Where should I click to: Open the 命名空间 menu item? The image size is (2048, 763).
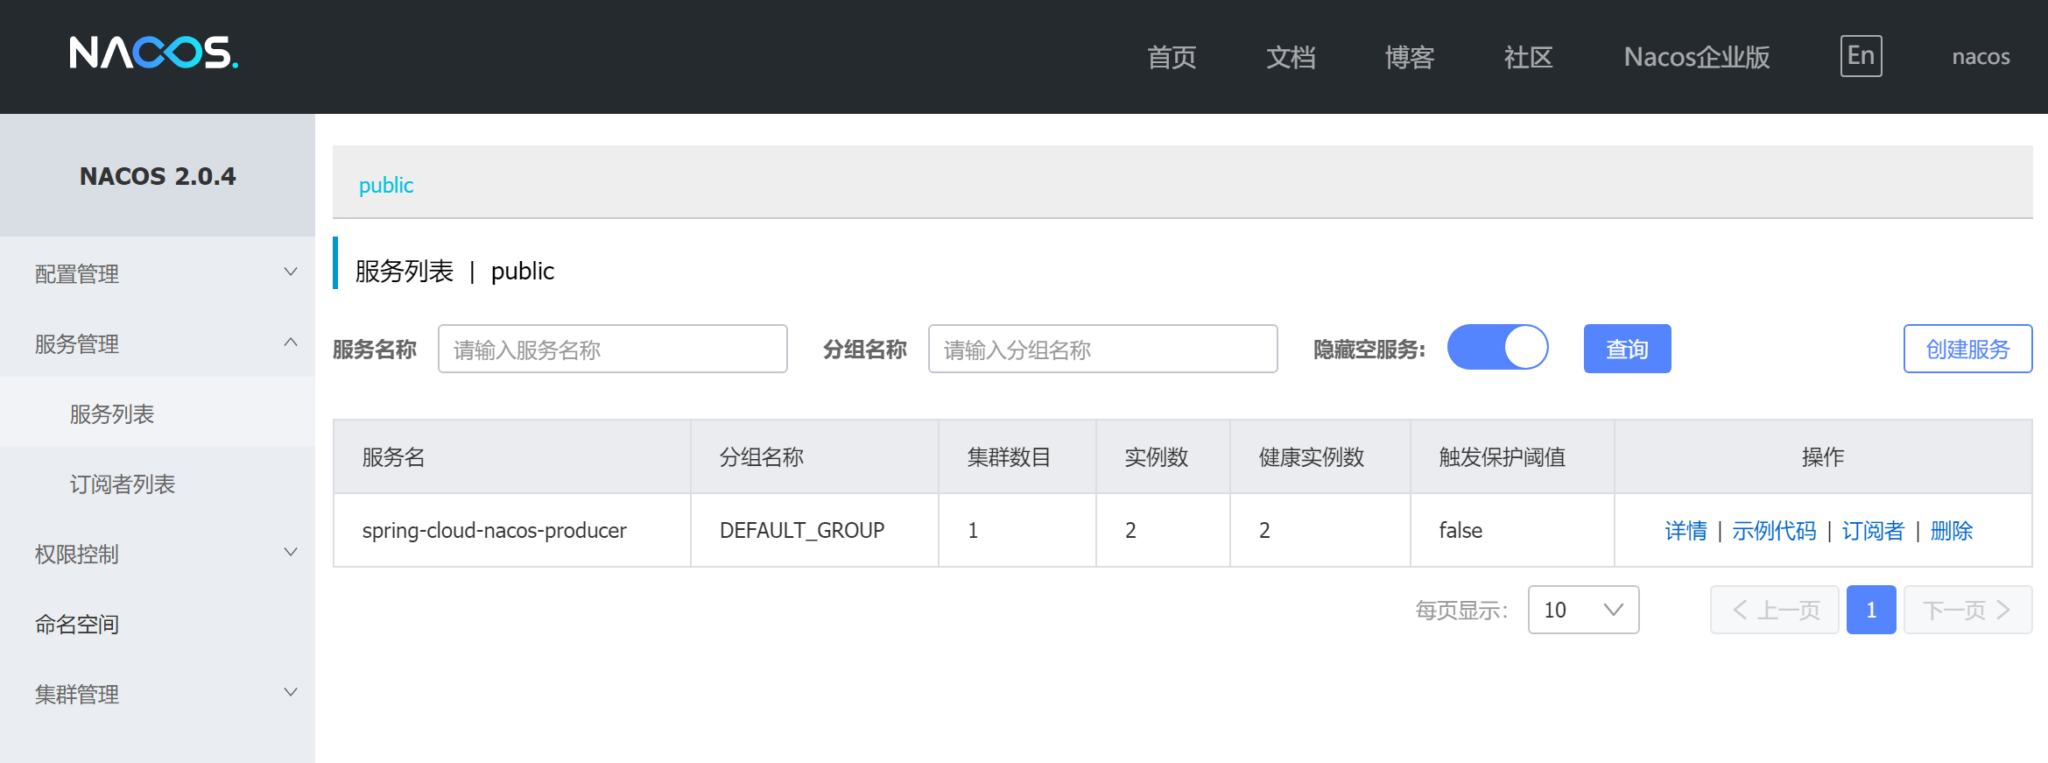(77, 624)
